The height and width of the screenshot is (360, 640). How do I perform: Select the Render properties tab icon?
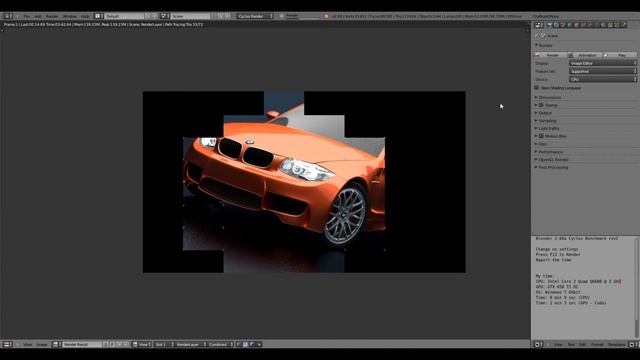pos(549,25)
